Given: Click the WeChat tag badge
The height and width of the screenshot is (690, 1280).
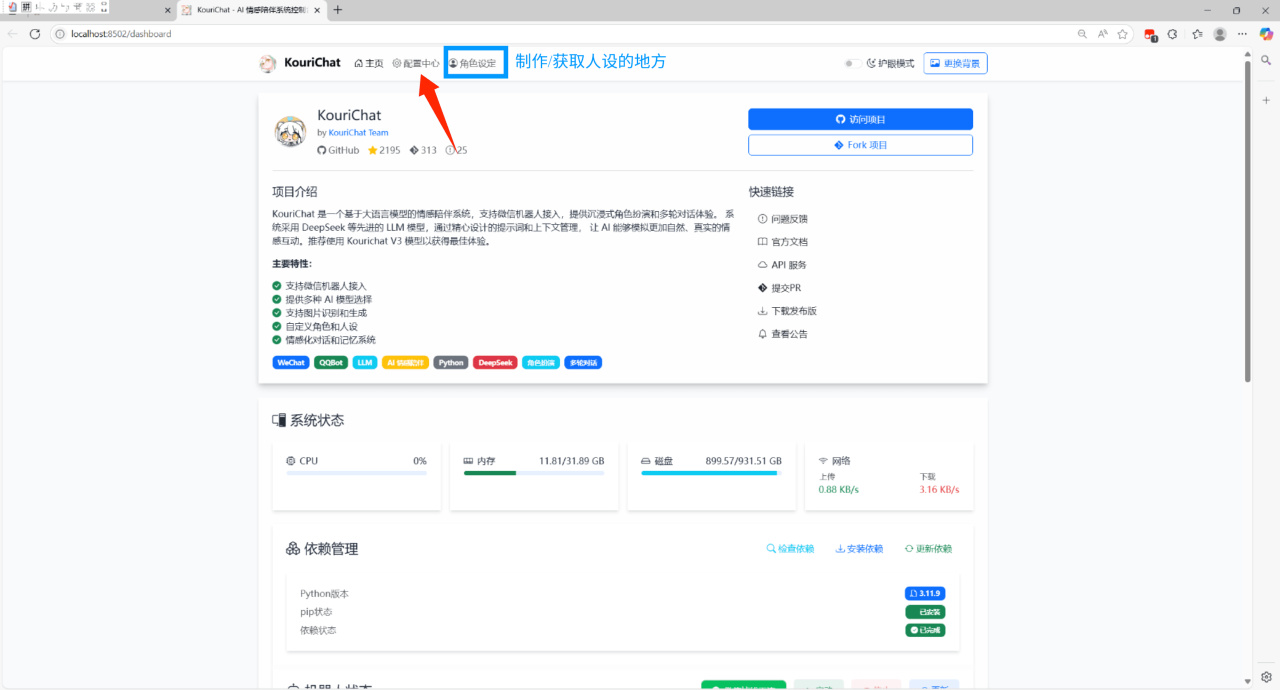Looking at the screenshot, I should coord(291,362).
